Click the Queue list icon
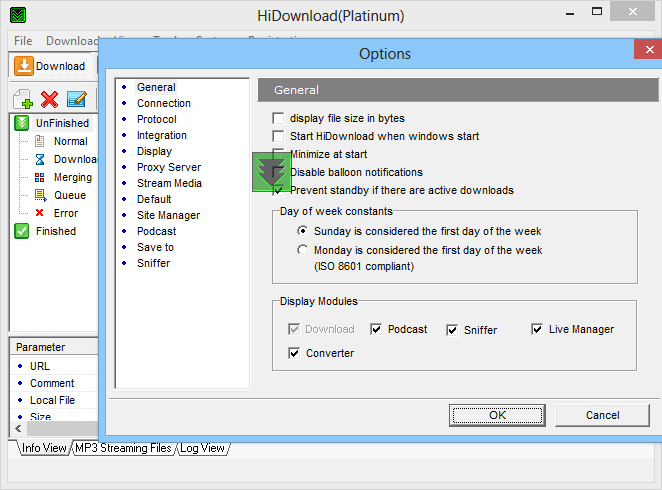 (x=40, y=195)
